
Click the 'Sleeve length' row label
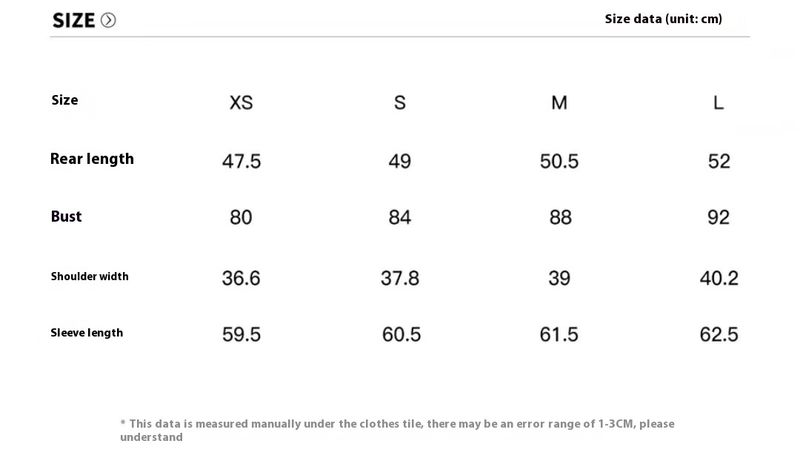click(87, 333)
